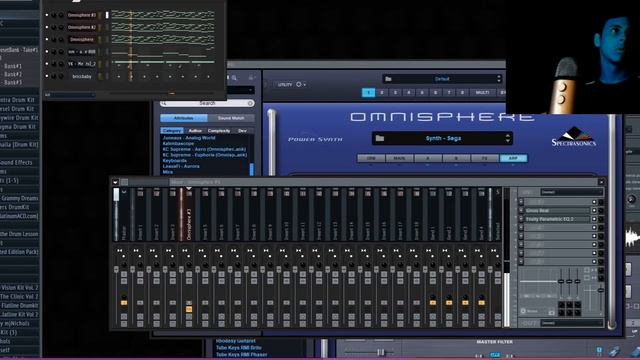This screenshot has width=640, height=360.
Task: Mute the brickbaby channel with its LED
Action: click(x=47, y=76)
